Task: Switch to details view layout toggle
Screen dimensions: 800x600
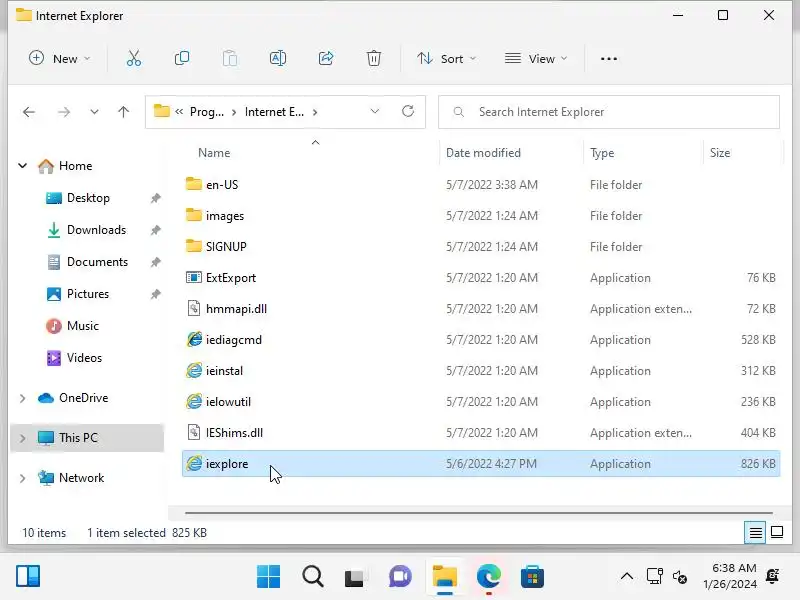Action: tap(755, 533)
